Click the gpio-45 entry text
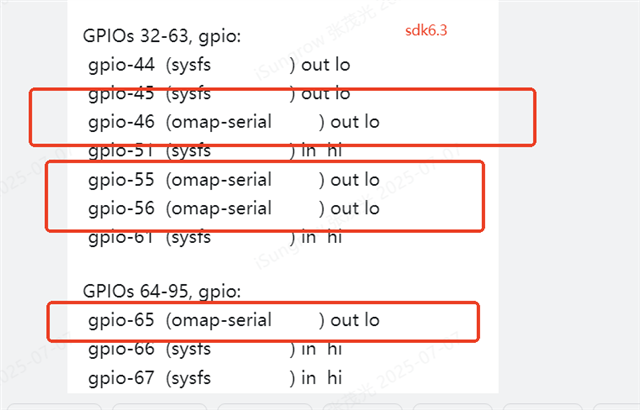This screenshot has width=640, height=410. [121, 94]
